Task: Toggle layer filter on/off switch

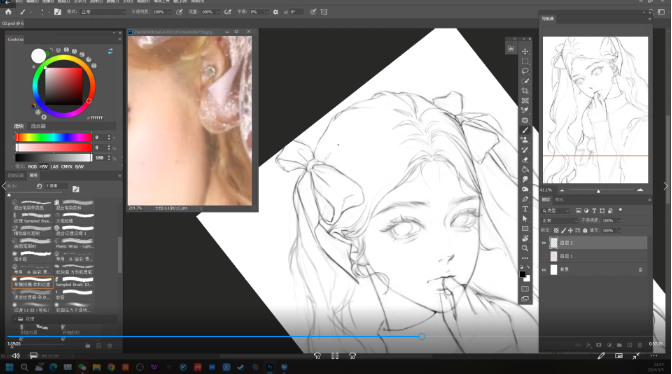Action: (620, 210)
